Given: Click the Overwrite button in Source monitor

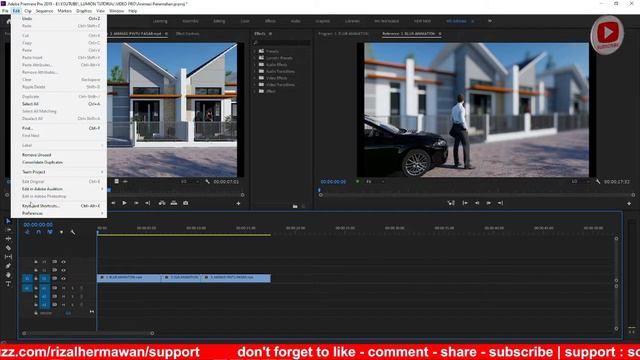Looking at the screenshot, I should tap(174, 203).
